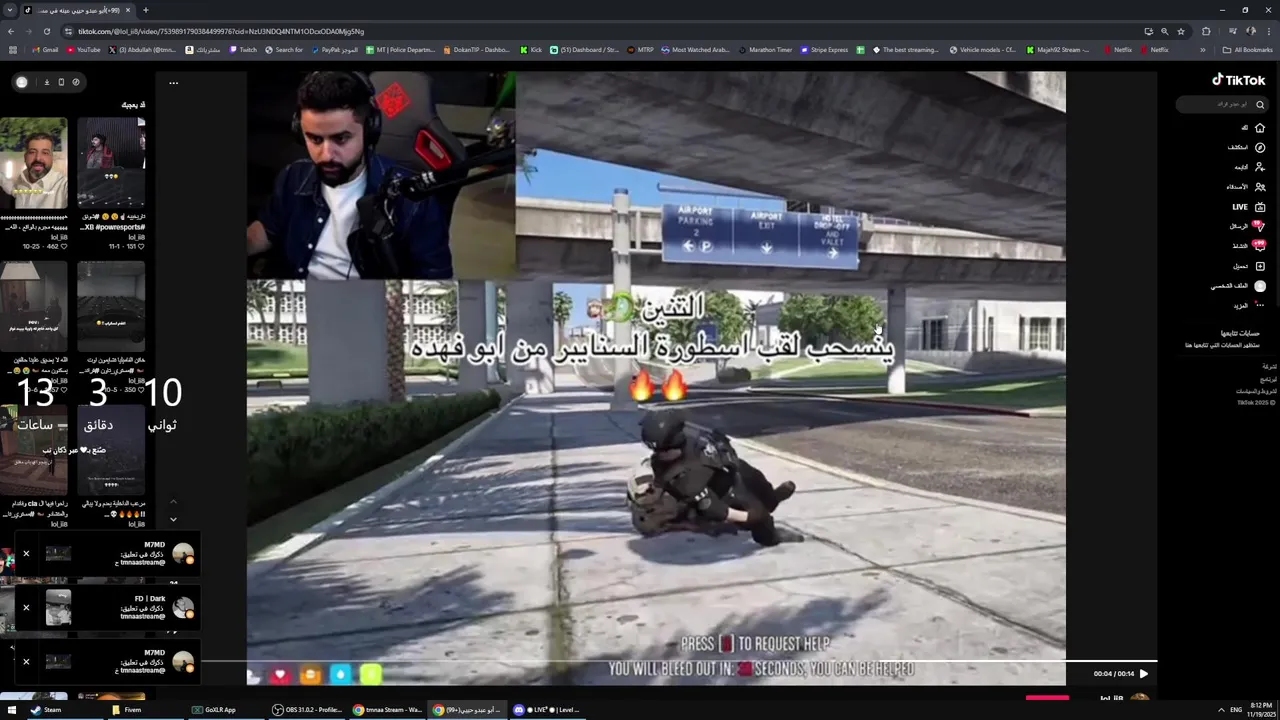This screenshot has height=720, width=1280.
Task: Click the round avatar in the top-left pill
Action: point(22,82)
